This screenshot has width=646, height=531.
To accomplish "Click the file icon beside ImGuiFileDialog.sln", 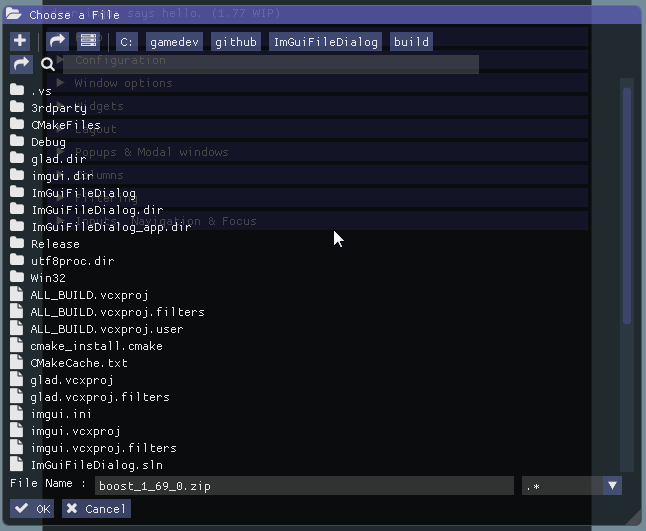I will [x=16, y=464].
